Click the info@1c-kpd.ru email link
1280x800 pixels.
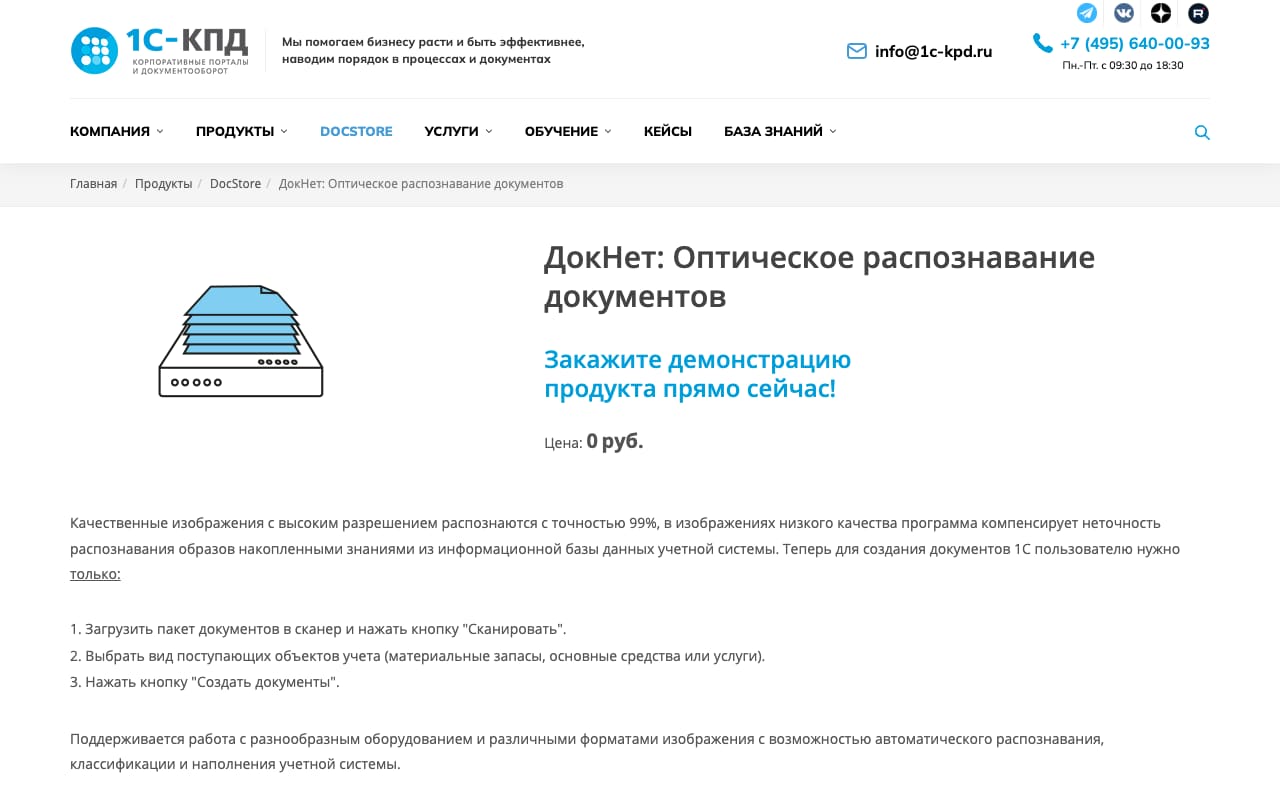coord(933,52)
